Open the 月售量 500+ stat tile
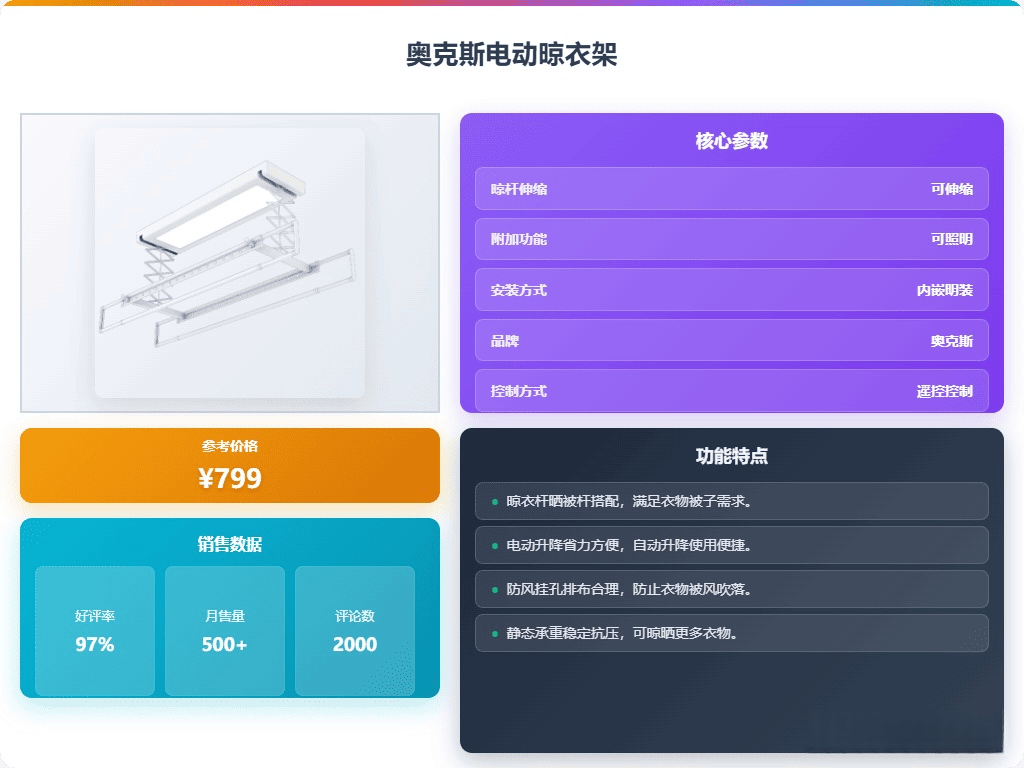This screenshot has width=1024, height=768. click(x=225, y=631)
